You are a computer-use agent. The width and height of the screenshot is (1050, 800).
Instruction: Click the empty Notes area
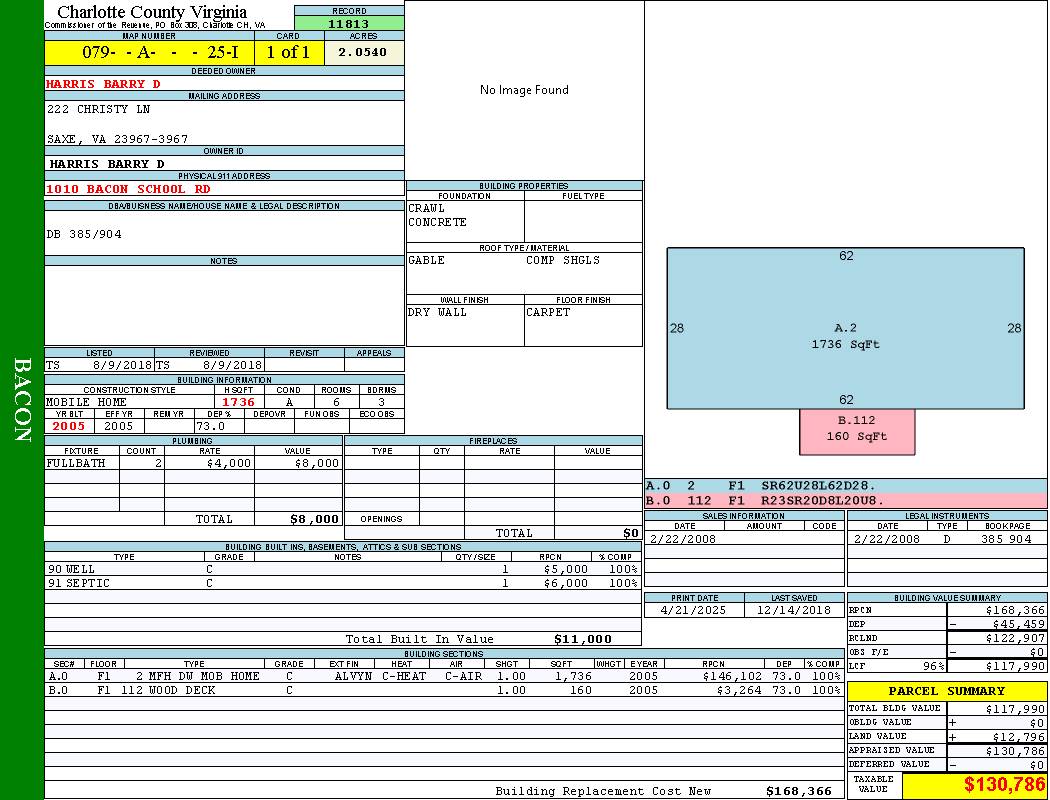[x=224, y=305]
